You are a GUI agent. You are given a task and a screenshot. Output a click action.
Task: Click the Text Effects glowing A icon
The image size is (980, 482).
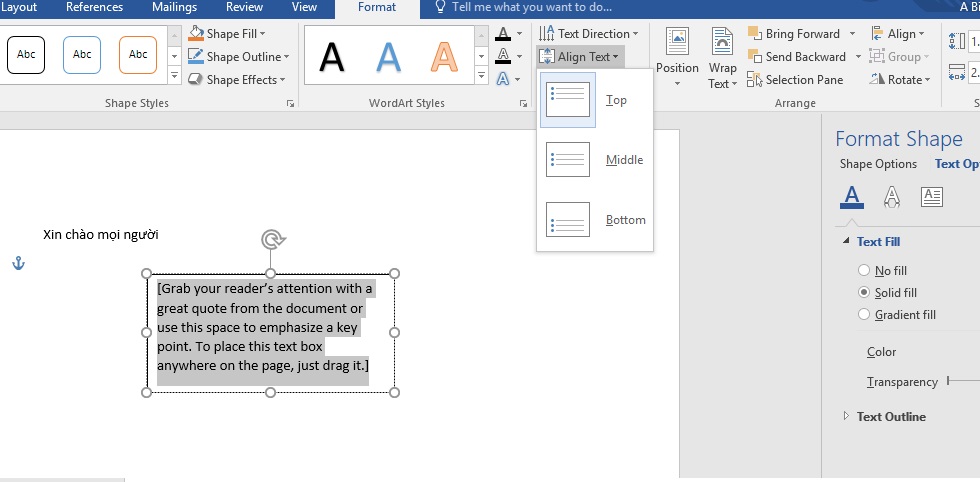(503, 79)
